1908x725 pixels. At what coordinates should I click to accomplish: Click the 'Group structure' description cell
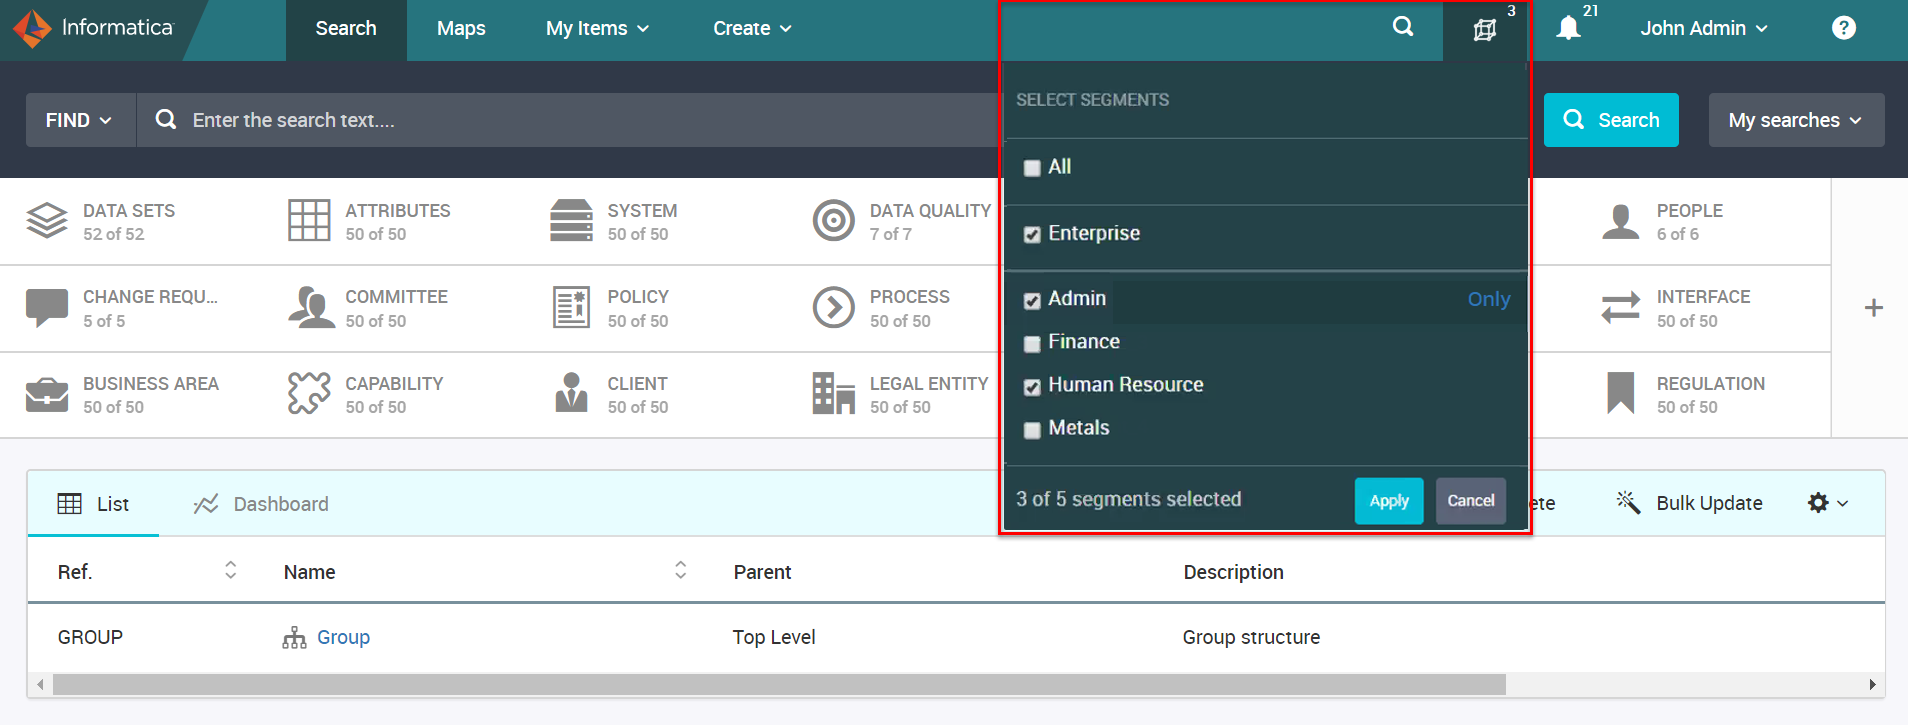point(1251,637)
